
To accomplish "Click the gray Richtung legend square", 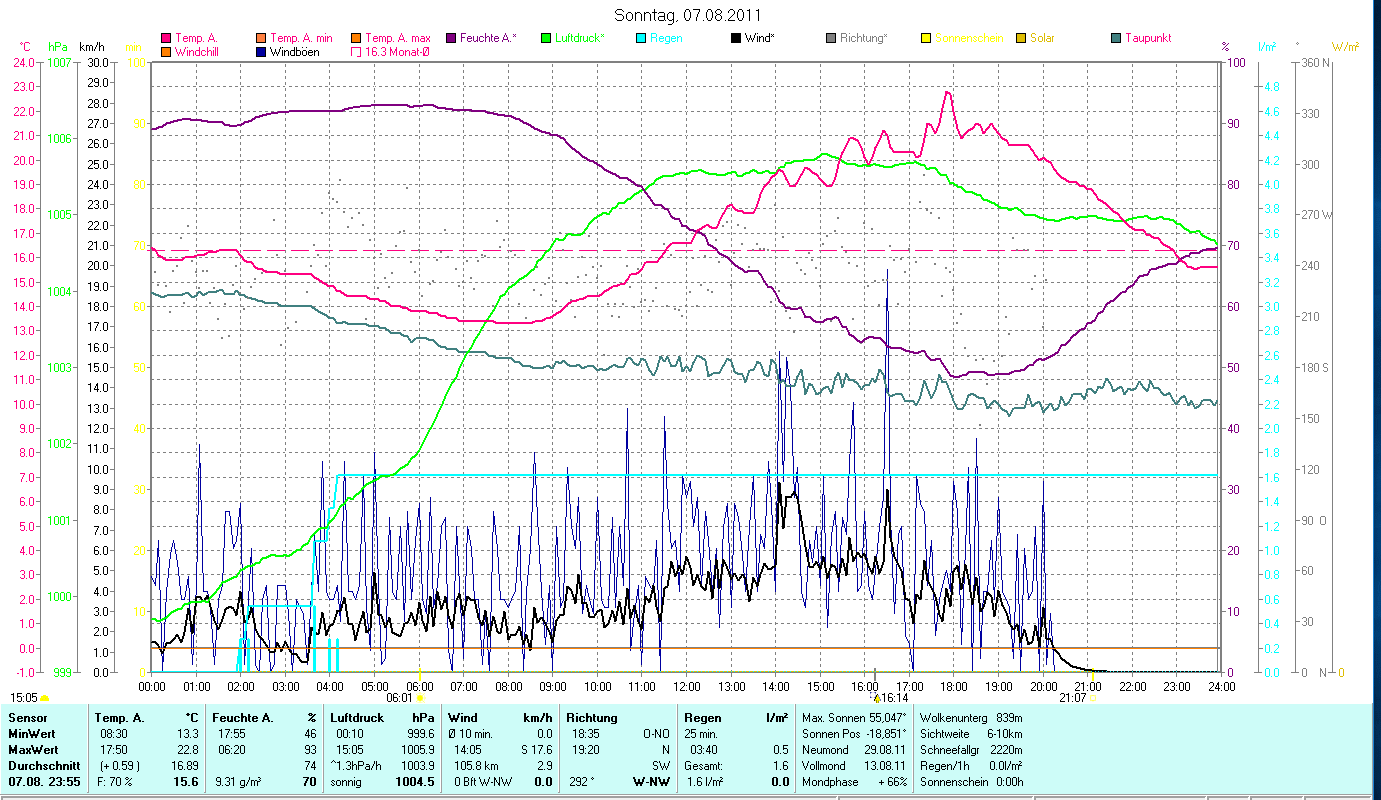I will click(x=831, y=38).
